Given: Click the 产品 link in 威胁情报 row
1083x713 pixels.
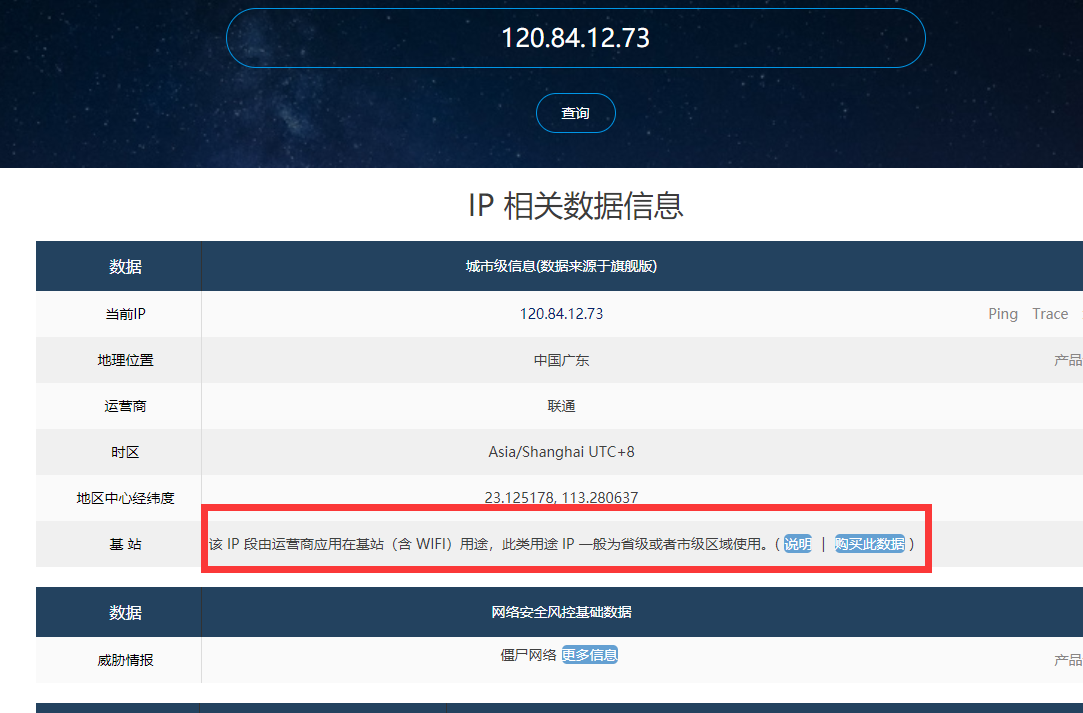Looking at the screenshot, I should 1068,660.
